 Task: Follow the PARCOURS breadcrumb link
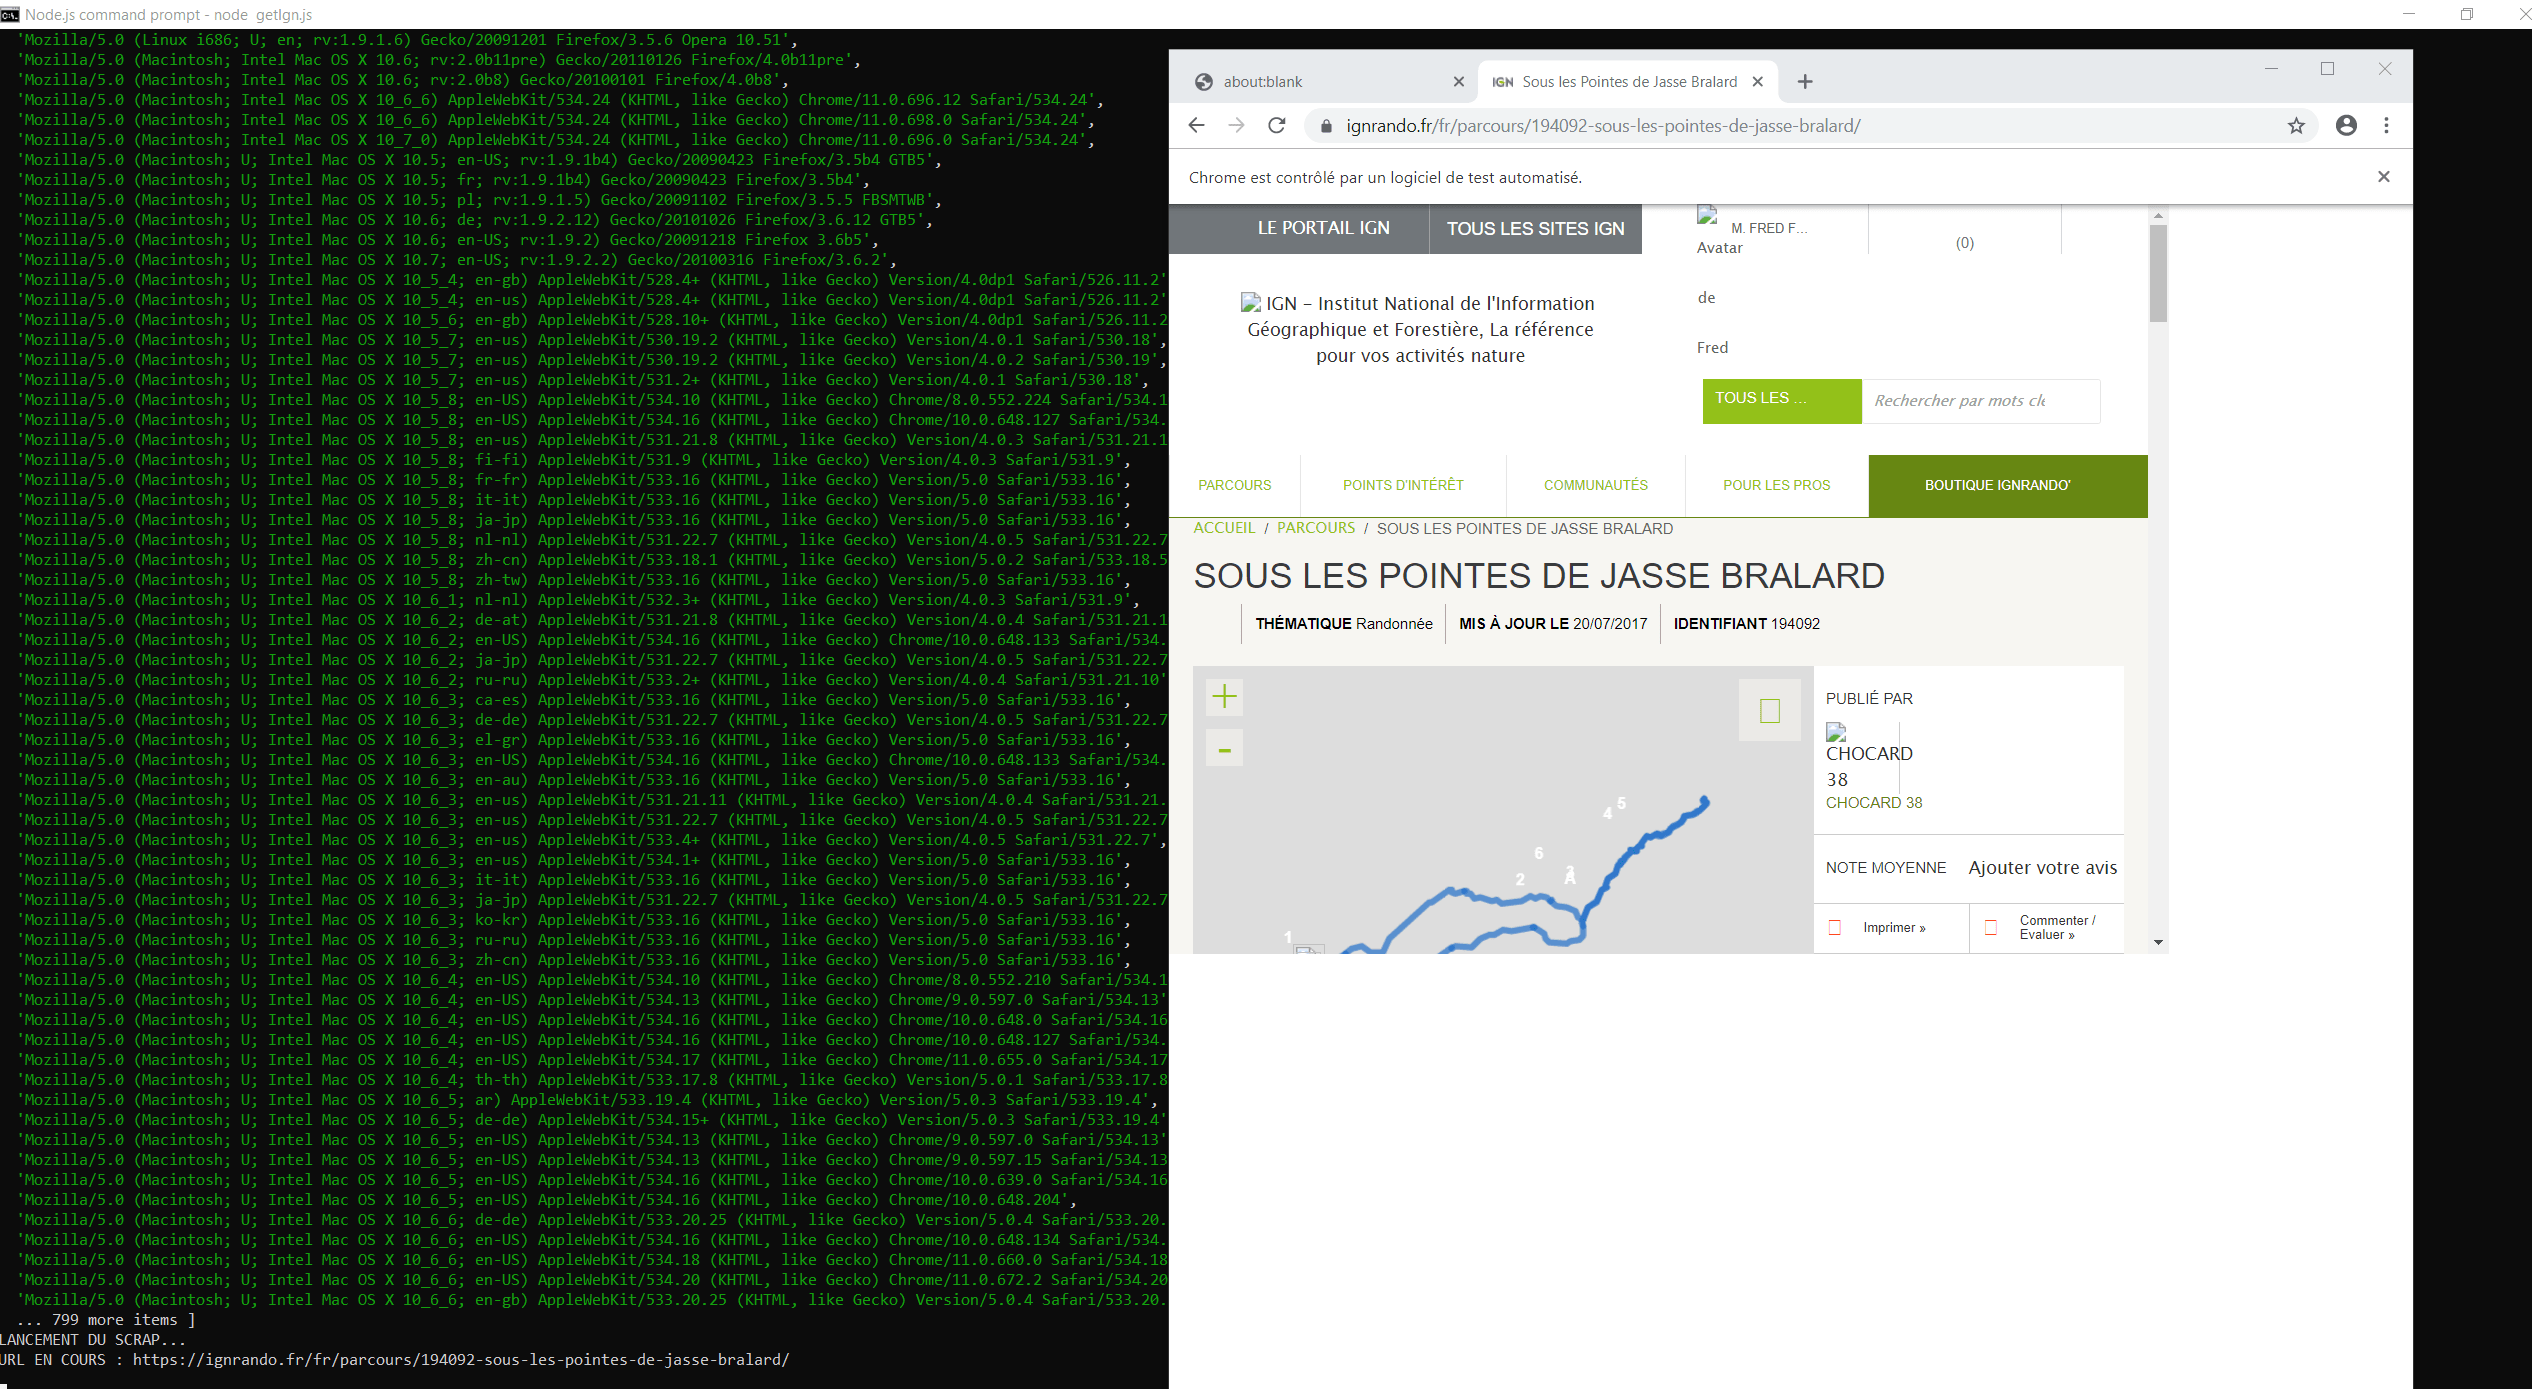point(1316,528)
